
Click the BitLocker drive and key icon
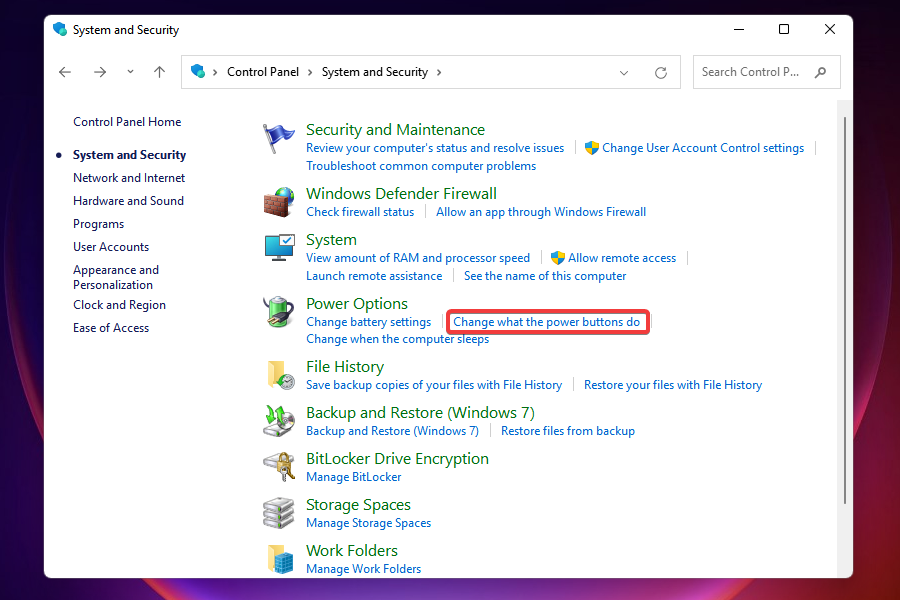point(279,467)
